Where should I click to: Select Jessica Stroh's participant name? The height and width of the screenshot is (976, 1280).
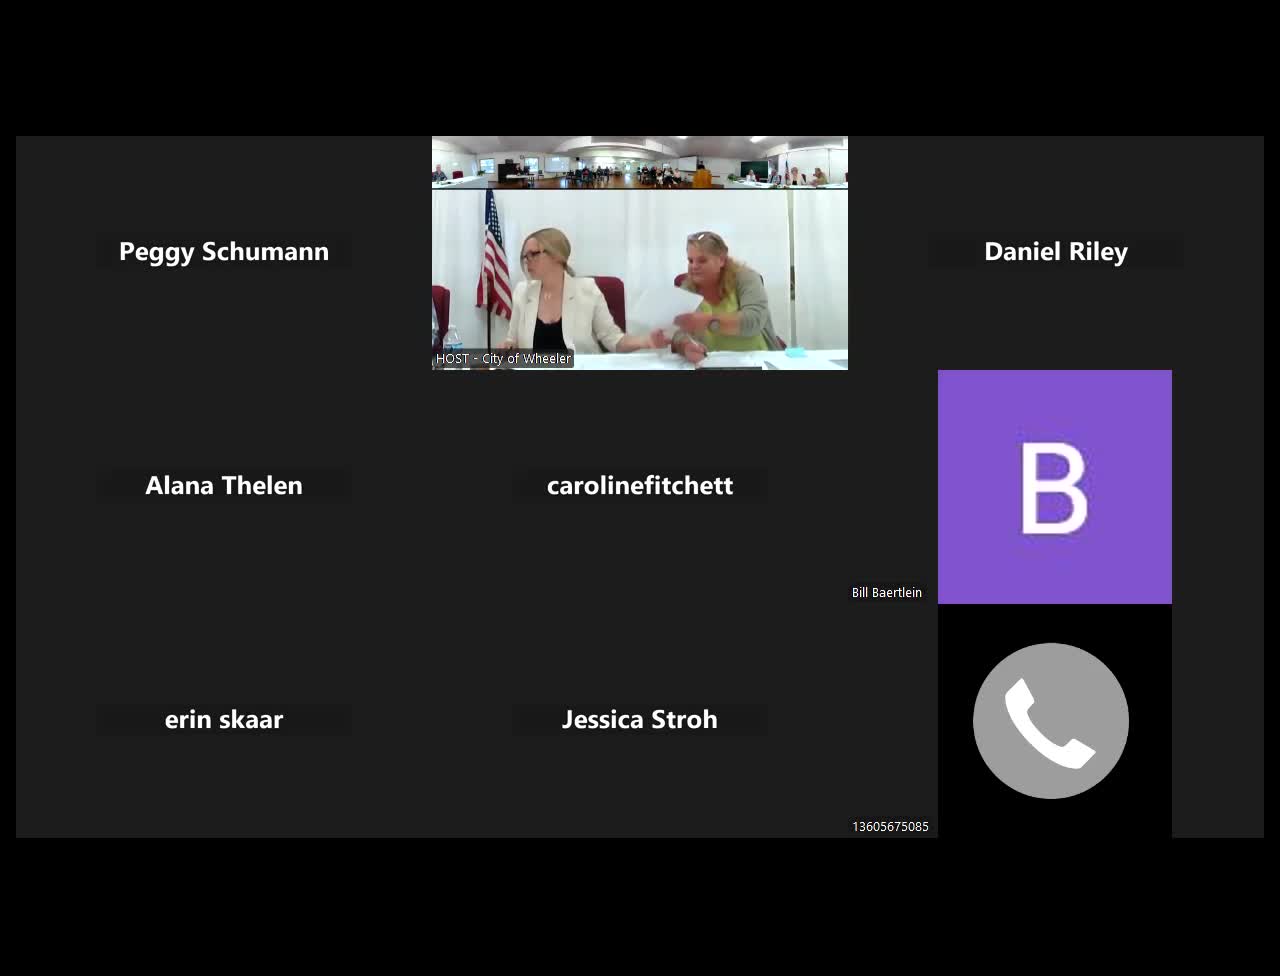tap(640, 719)
